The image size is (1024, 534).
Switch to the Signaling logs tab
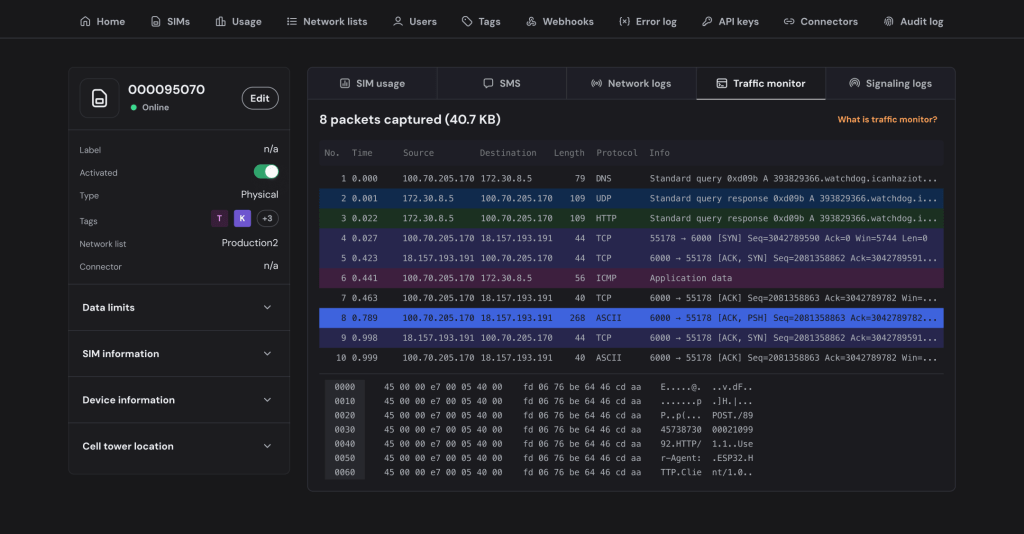coord(890,84)
